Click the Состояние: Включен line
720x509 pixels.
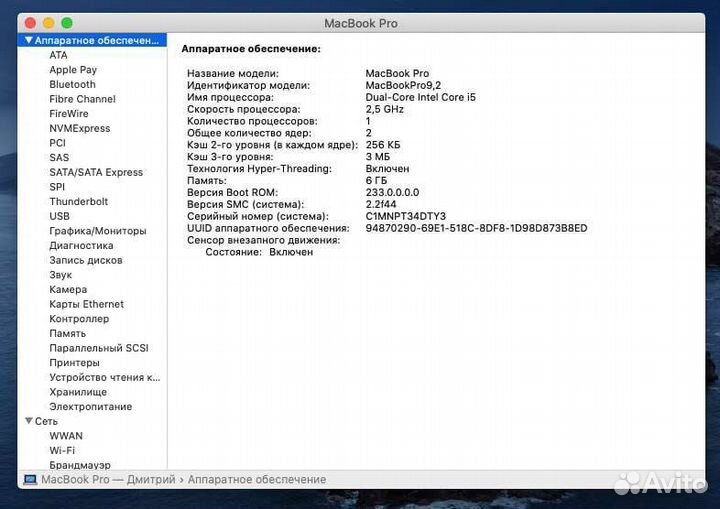click(259, 253)
